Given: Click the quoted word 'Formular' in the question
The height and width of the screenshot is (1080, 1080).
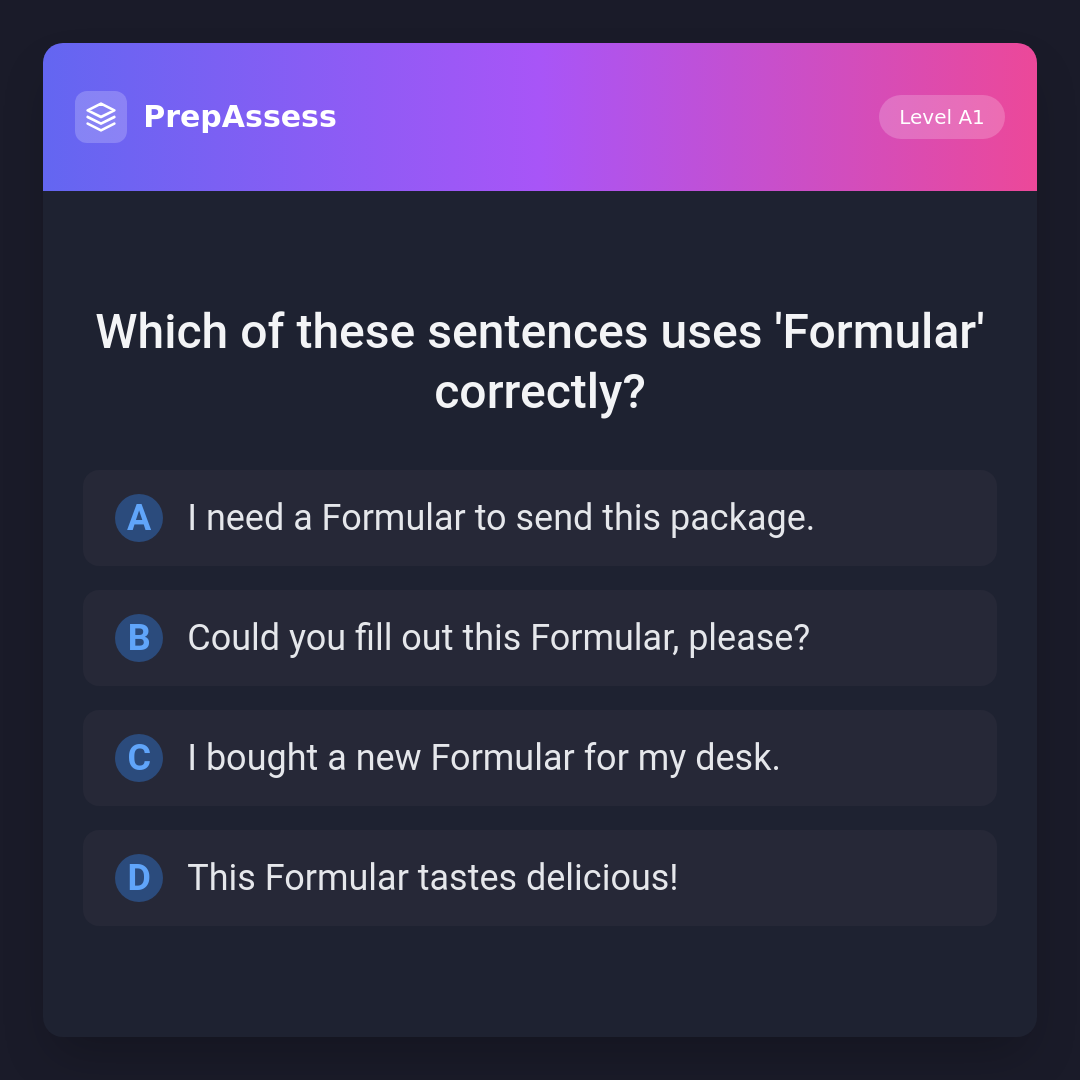Looking at the screenshot, I should [880, 332].
